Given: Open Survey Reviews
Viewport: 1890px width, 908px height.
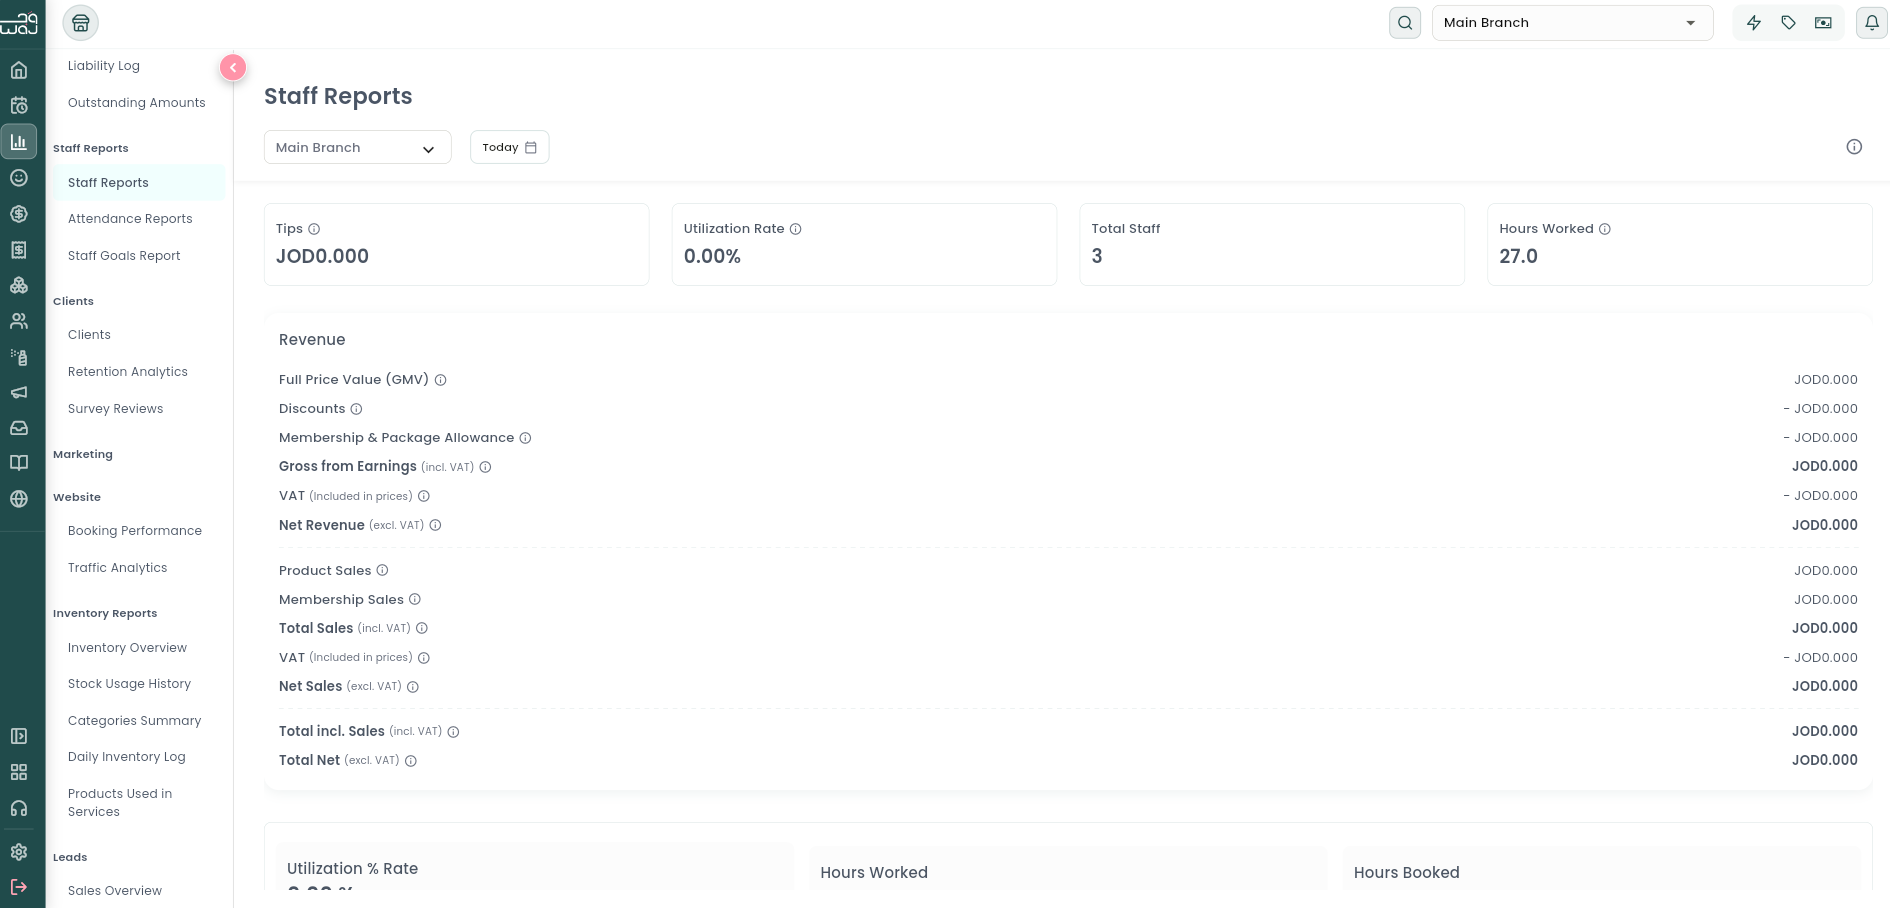Looking at the screenshot, I should pos(115,409).
